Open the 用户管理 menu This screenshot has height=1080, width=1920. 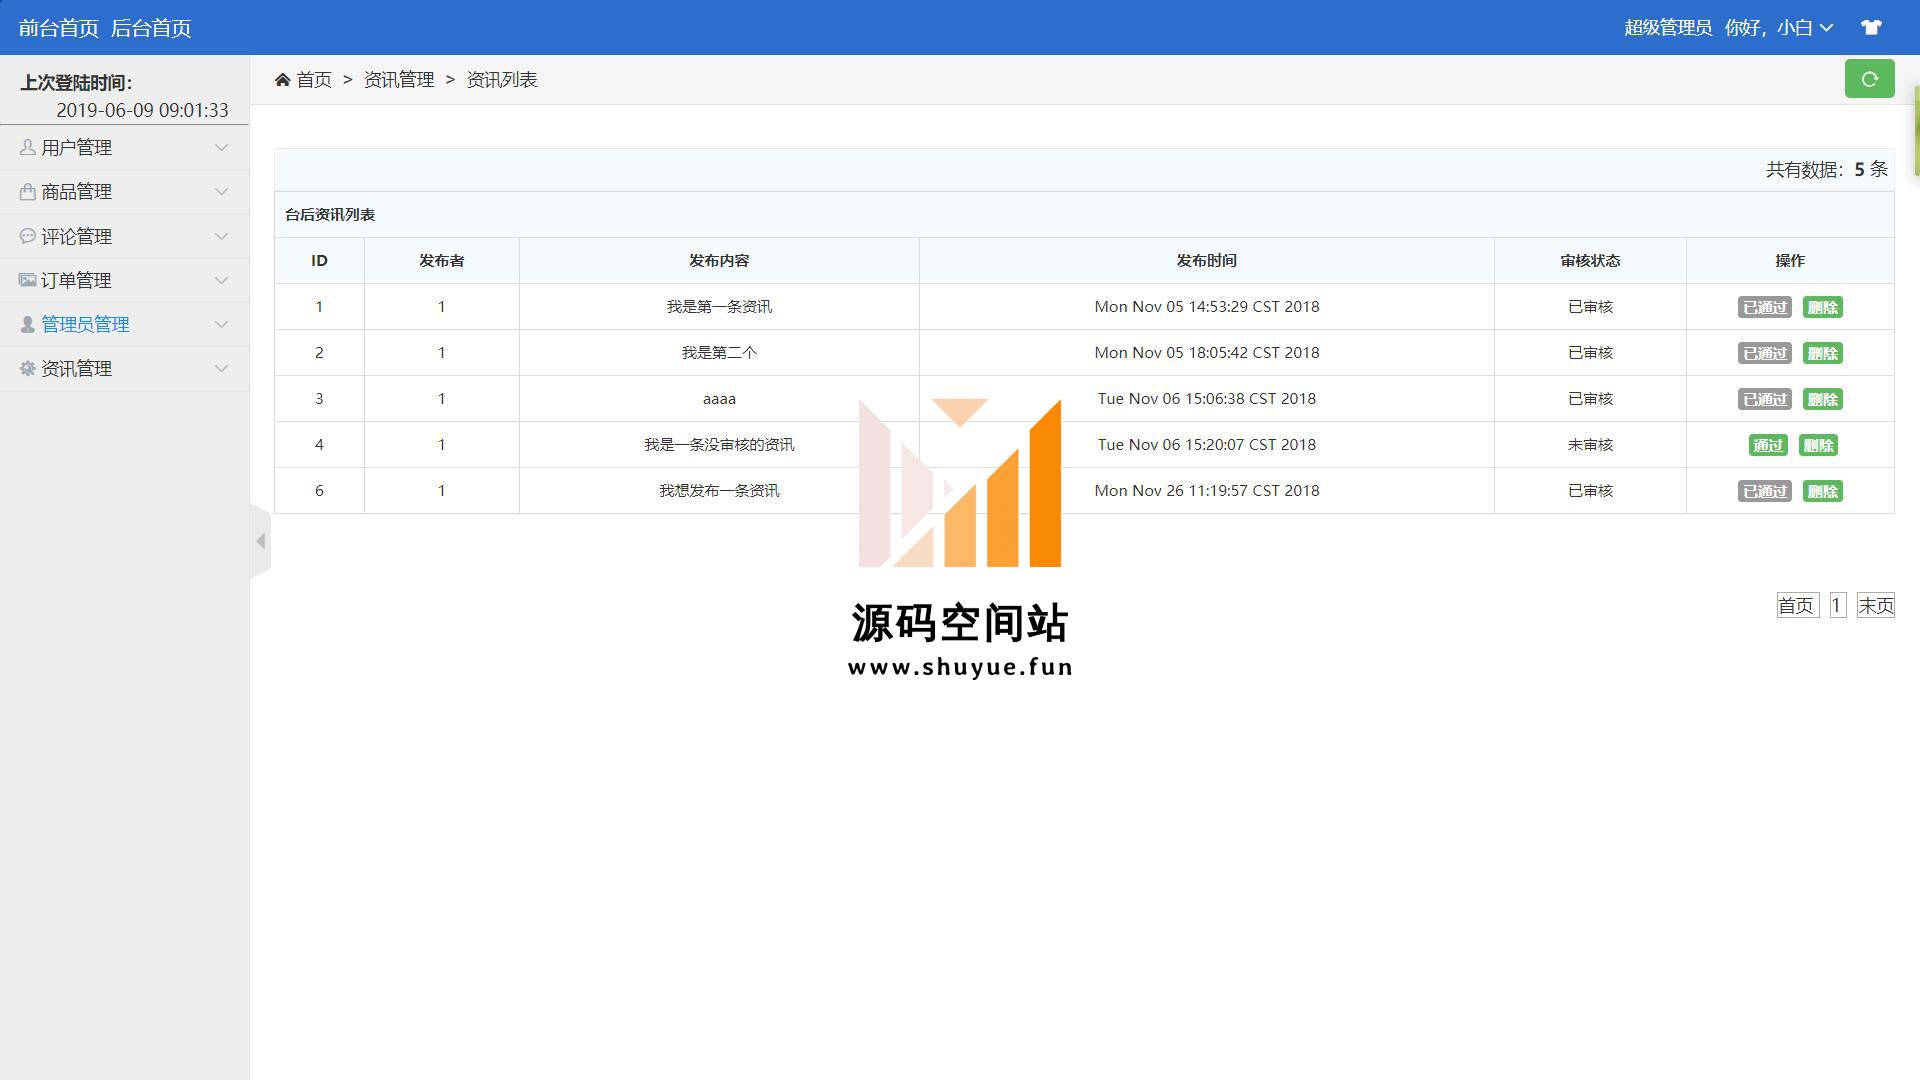[124, 147]
